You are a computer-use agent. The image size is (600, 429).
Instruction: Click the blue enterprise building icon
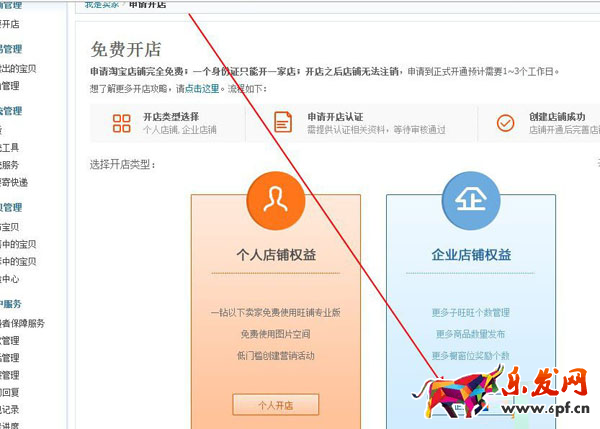471,201
